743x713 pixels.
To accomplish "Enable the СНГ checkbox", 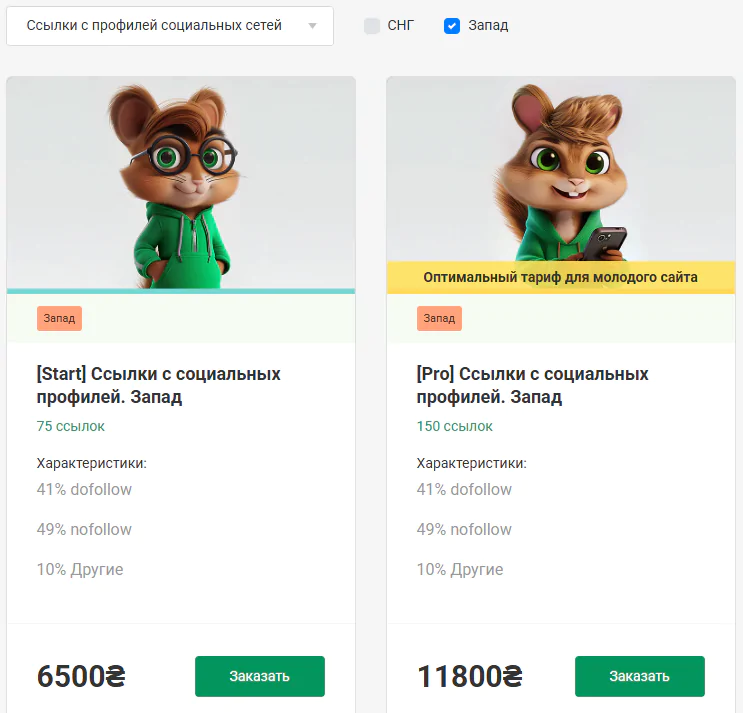I will (372, 26).
